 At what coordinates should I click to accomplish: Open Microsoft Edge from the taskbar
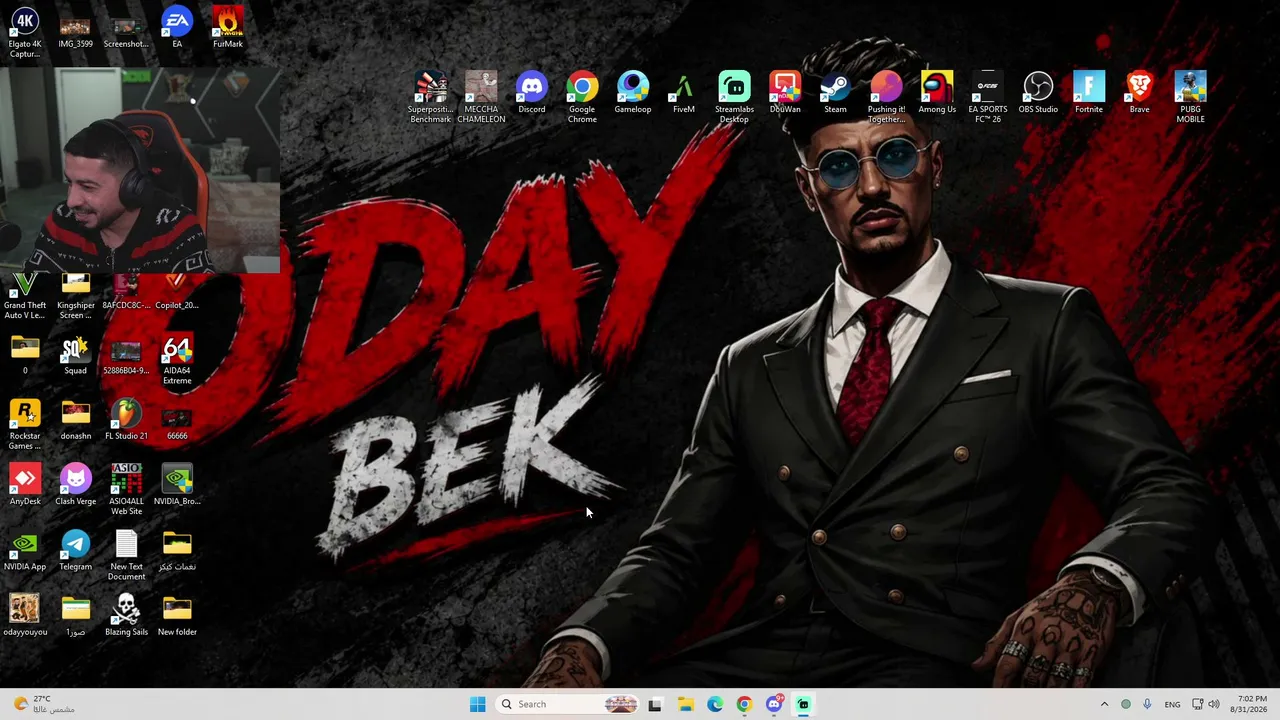[715, 704]
